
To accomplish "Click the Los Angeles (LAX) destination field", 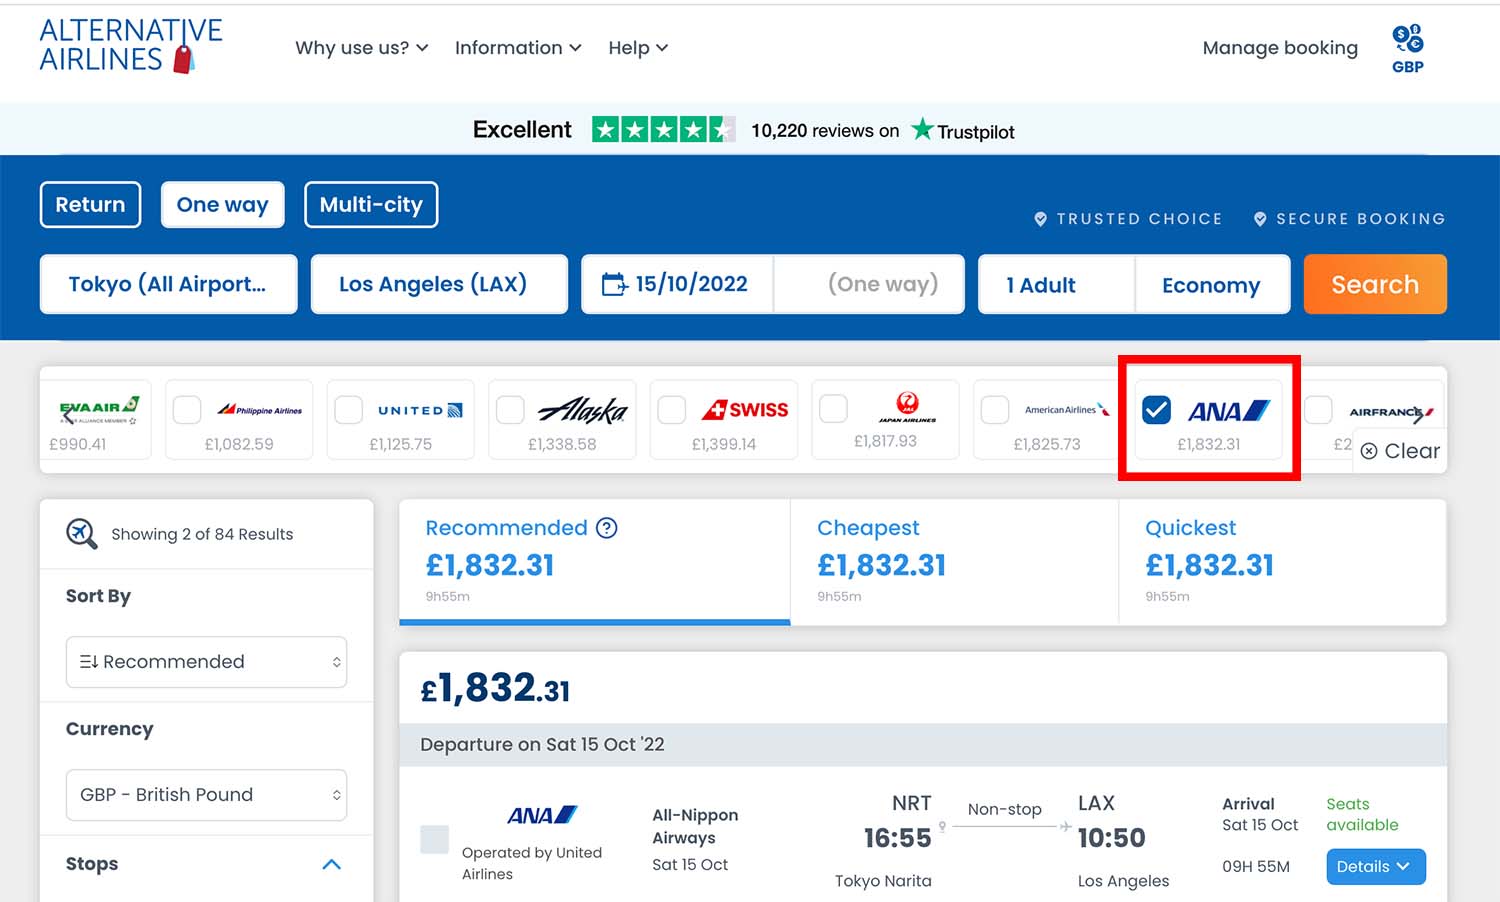I will [439, 285].
